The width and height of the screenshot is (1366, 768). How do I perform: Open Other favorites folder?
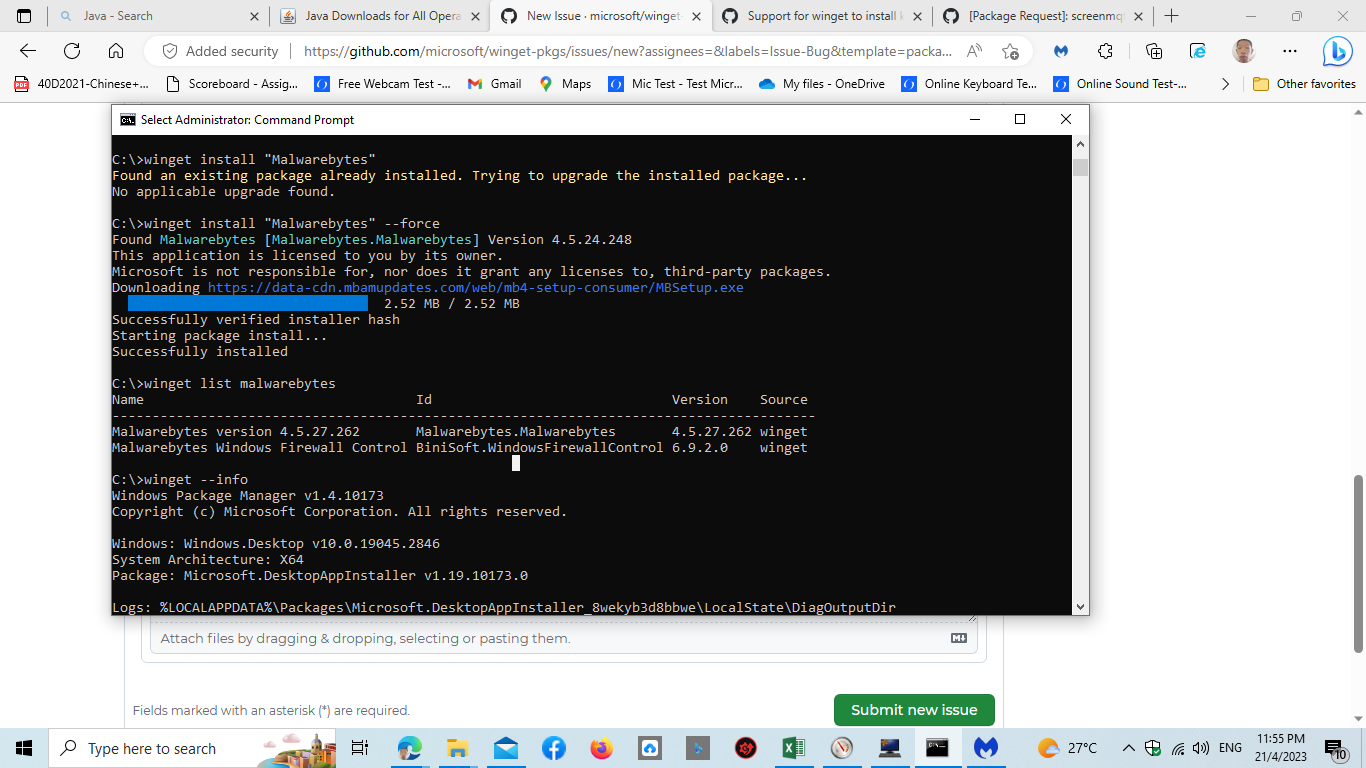[1304, 84]
